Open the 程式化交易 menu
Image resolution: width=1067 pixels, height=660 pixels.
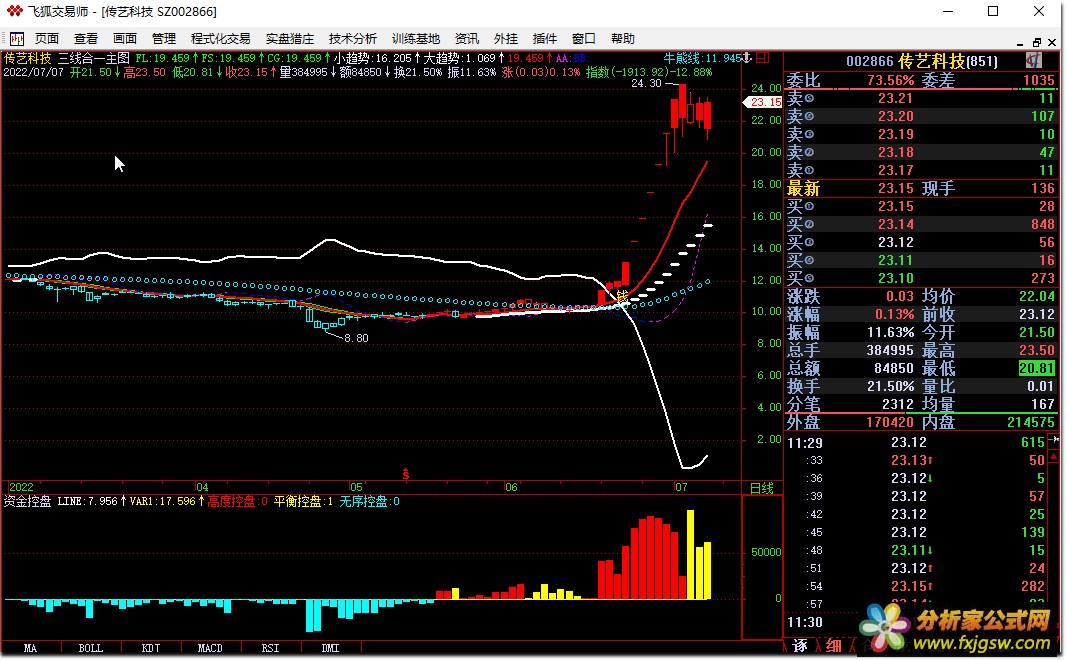220,39
